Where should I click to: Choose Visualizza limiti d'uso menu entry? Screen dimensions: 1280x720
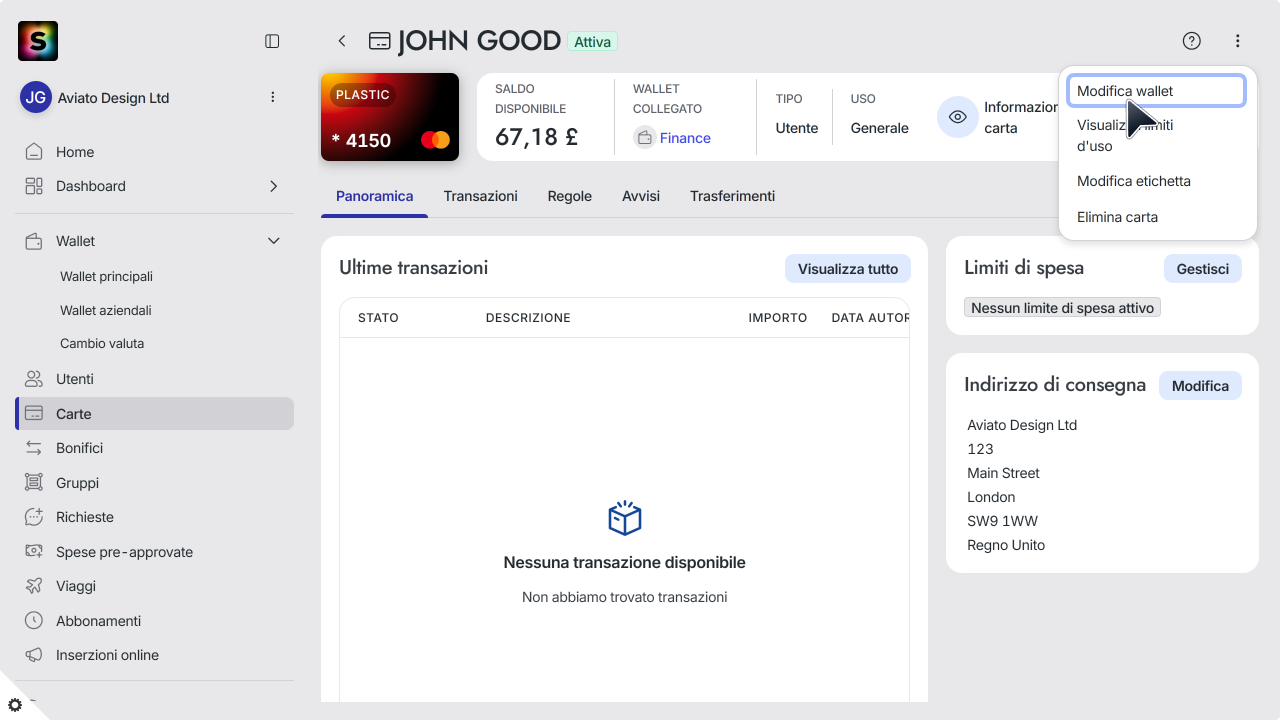pyautogui.click(x=1156, y=136)
